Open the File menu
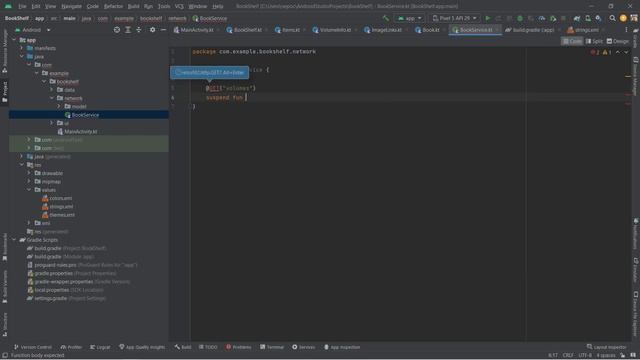Image resolution: width=640 pixels, height=360 pixels. (x=22, y=6)
